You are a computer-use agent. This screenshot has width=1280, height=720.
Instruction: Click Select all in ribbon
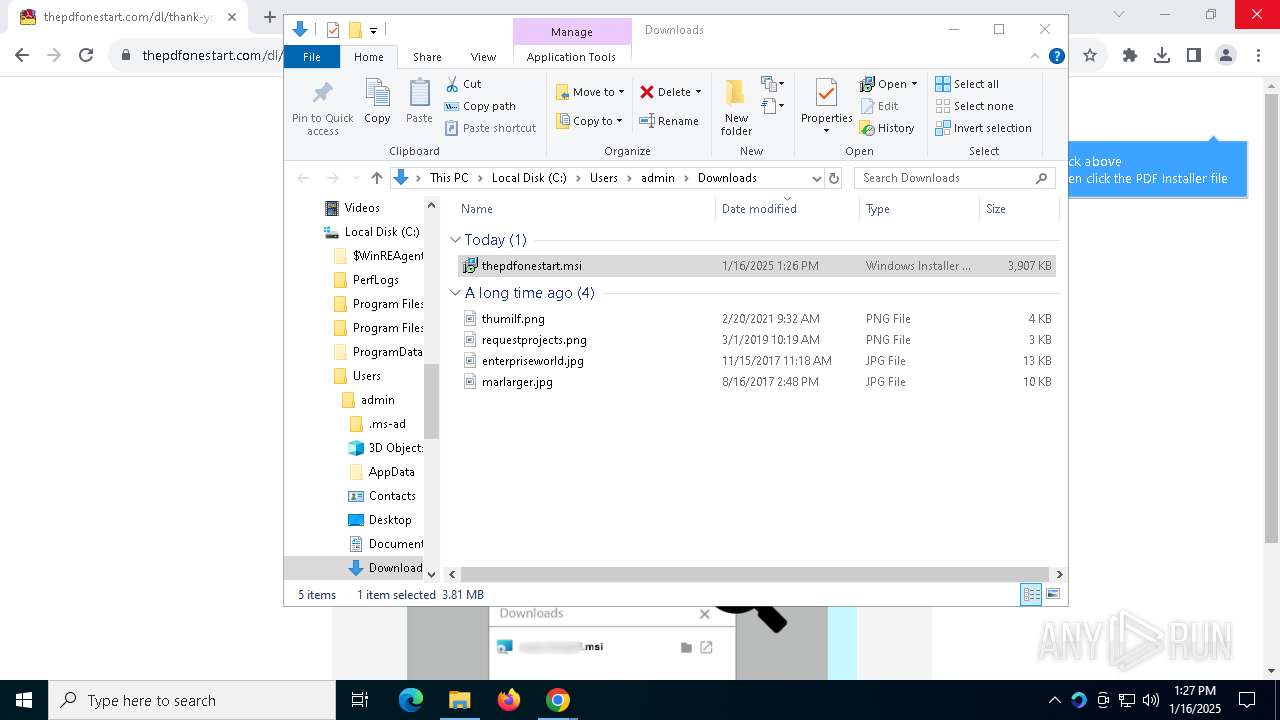967,84
